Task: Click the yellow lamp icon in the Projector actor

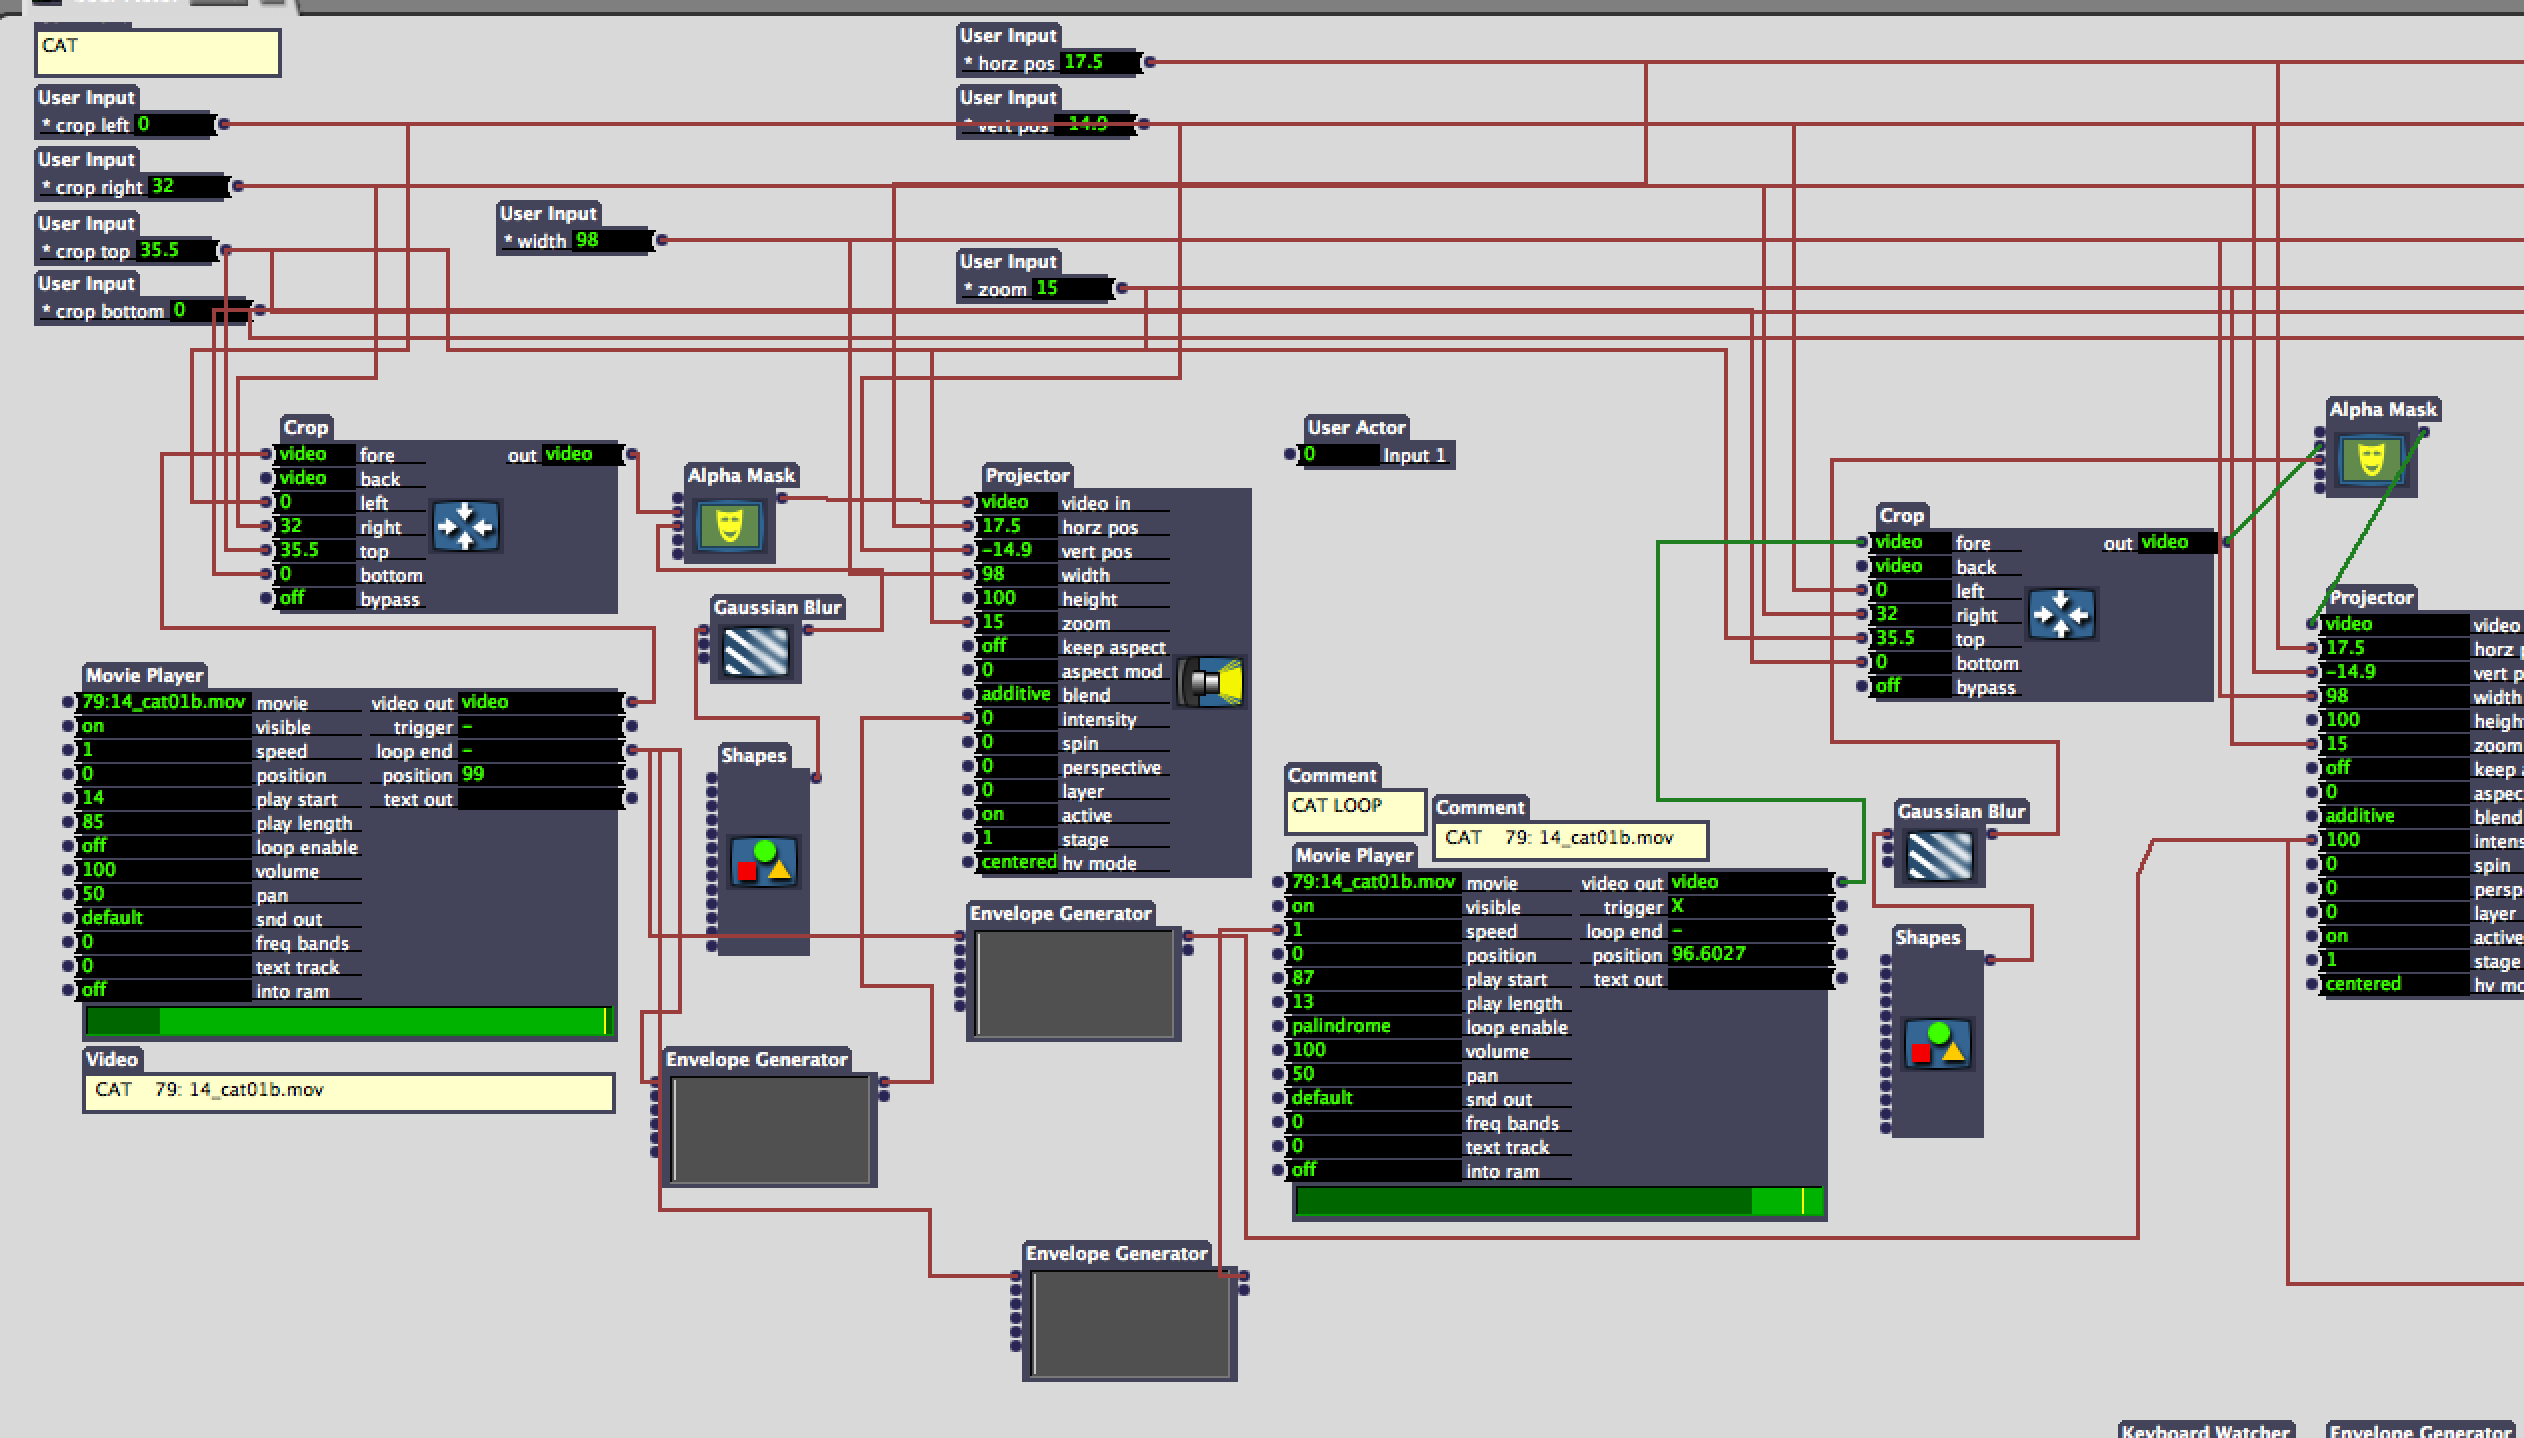Action: click(x=1211, y=683)
